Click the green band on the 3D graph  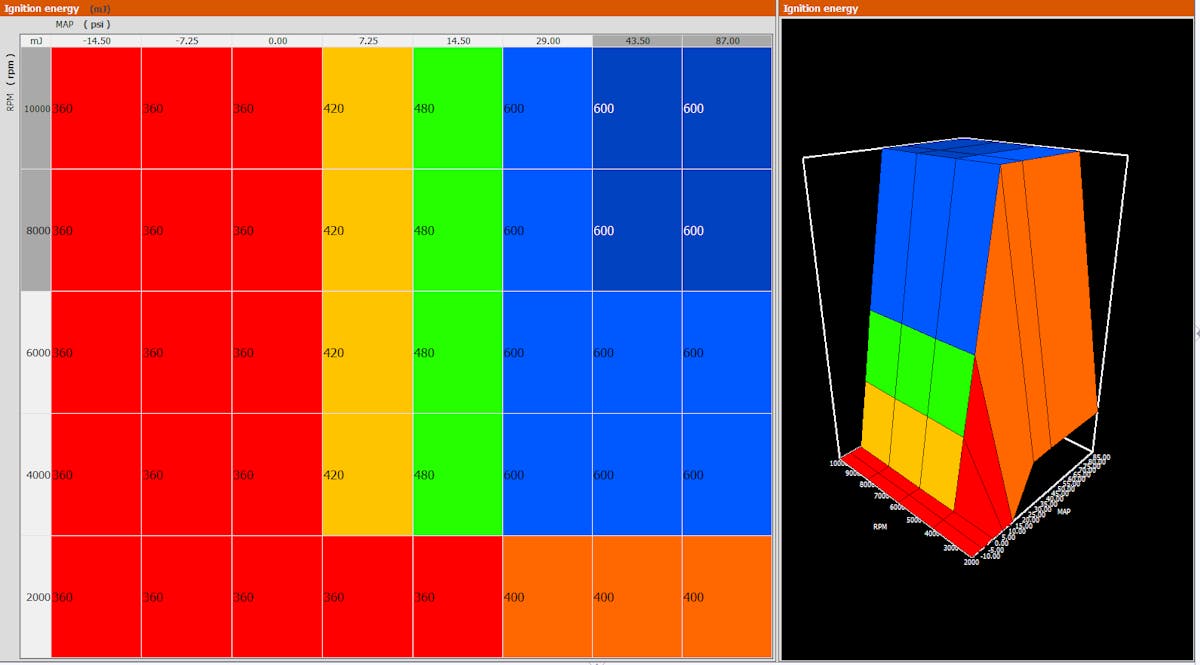(x=915, y=362)
